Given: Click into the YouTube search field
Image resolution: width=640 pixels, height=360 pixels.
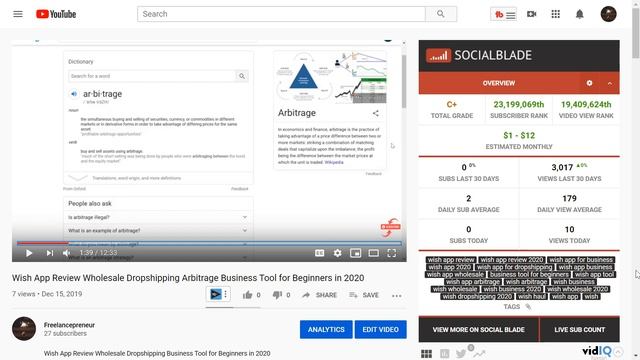Looking at the screenshot, I should [x=281, y=14].
